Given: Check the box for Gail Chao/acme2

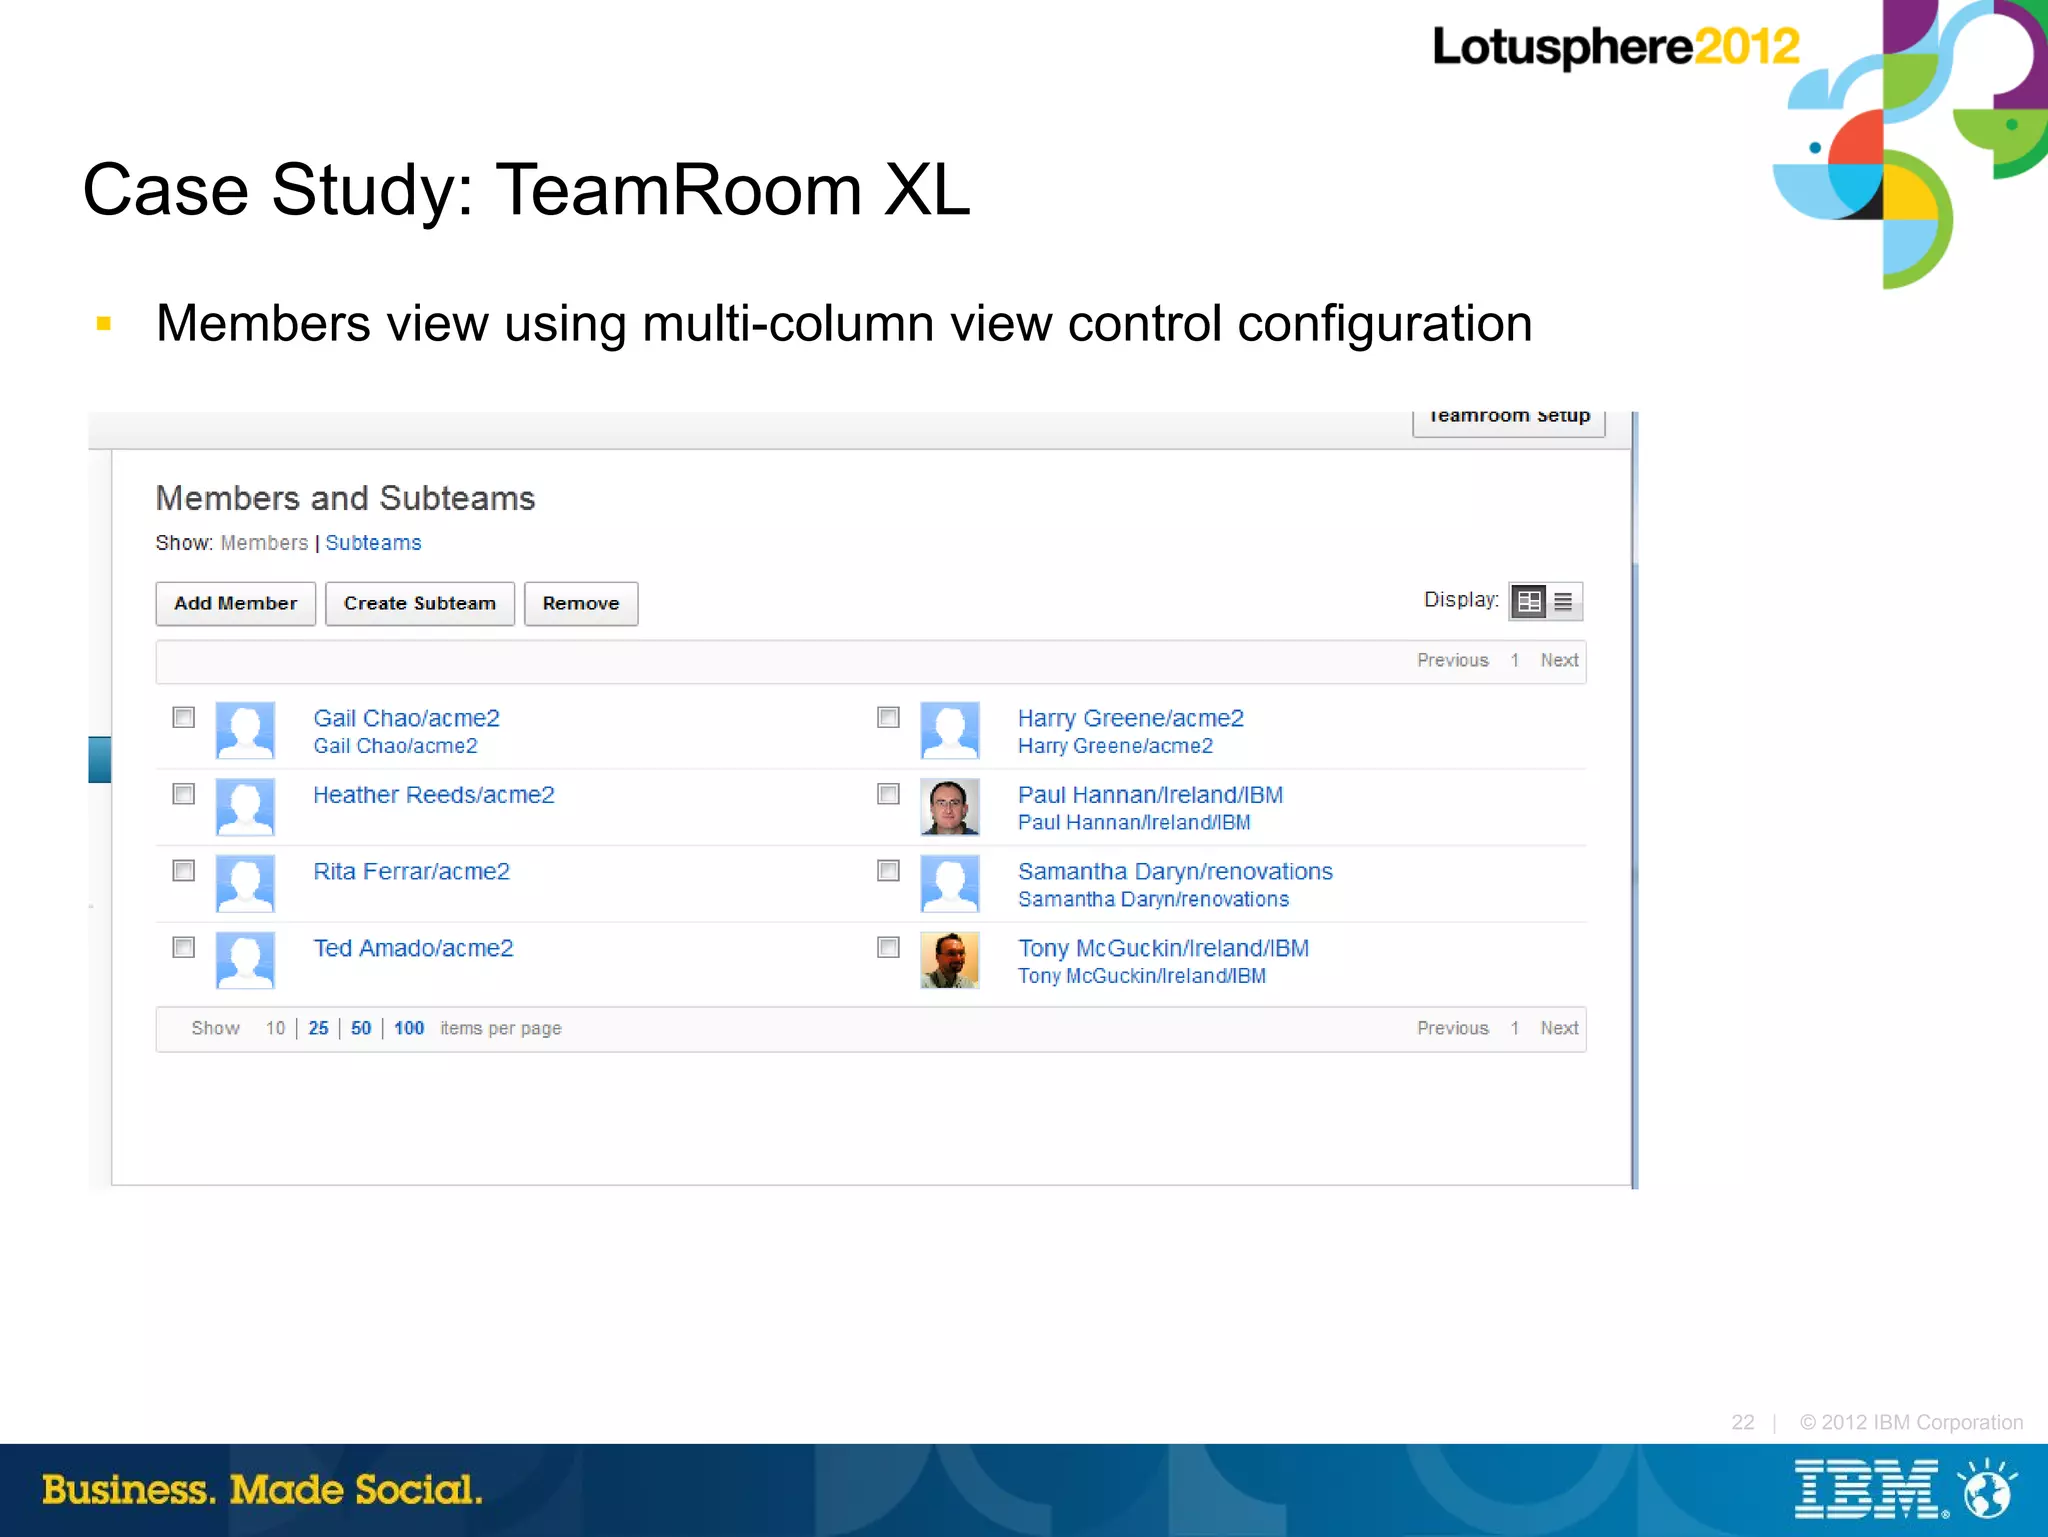Looking at the screenshot, I should coord(183,717).
